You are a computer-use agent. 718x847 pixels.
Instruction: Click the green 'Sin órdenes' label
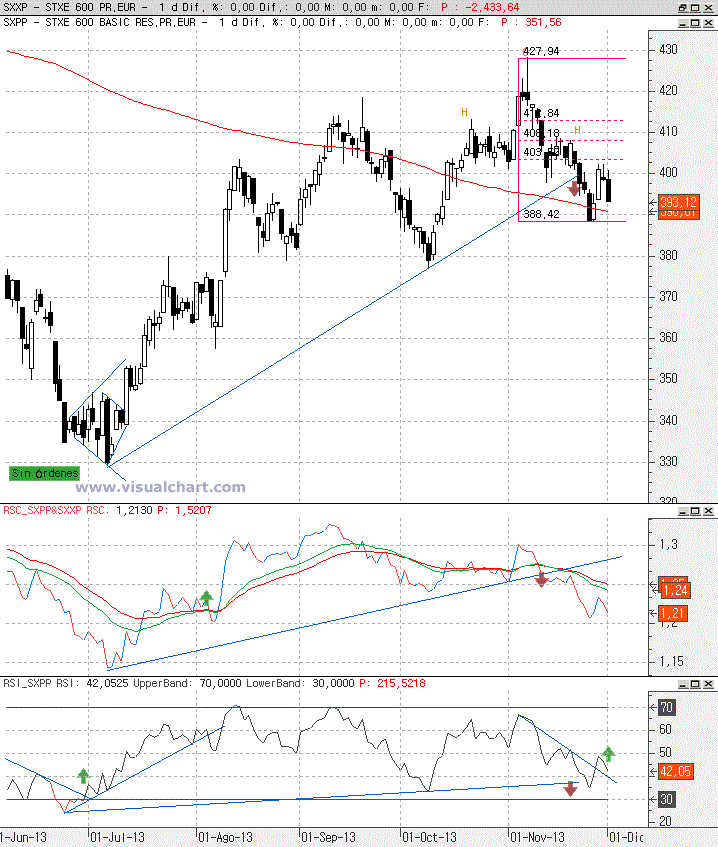pyautogui.click(x=44, y=473)
